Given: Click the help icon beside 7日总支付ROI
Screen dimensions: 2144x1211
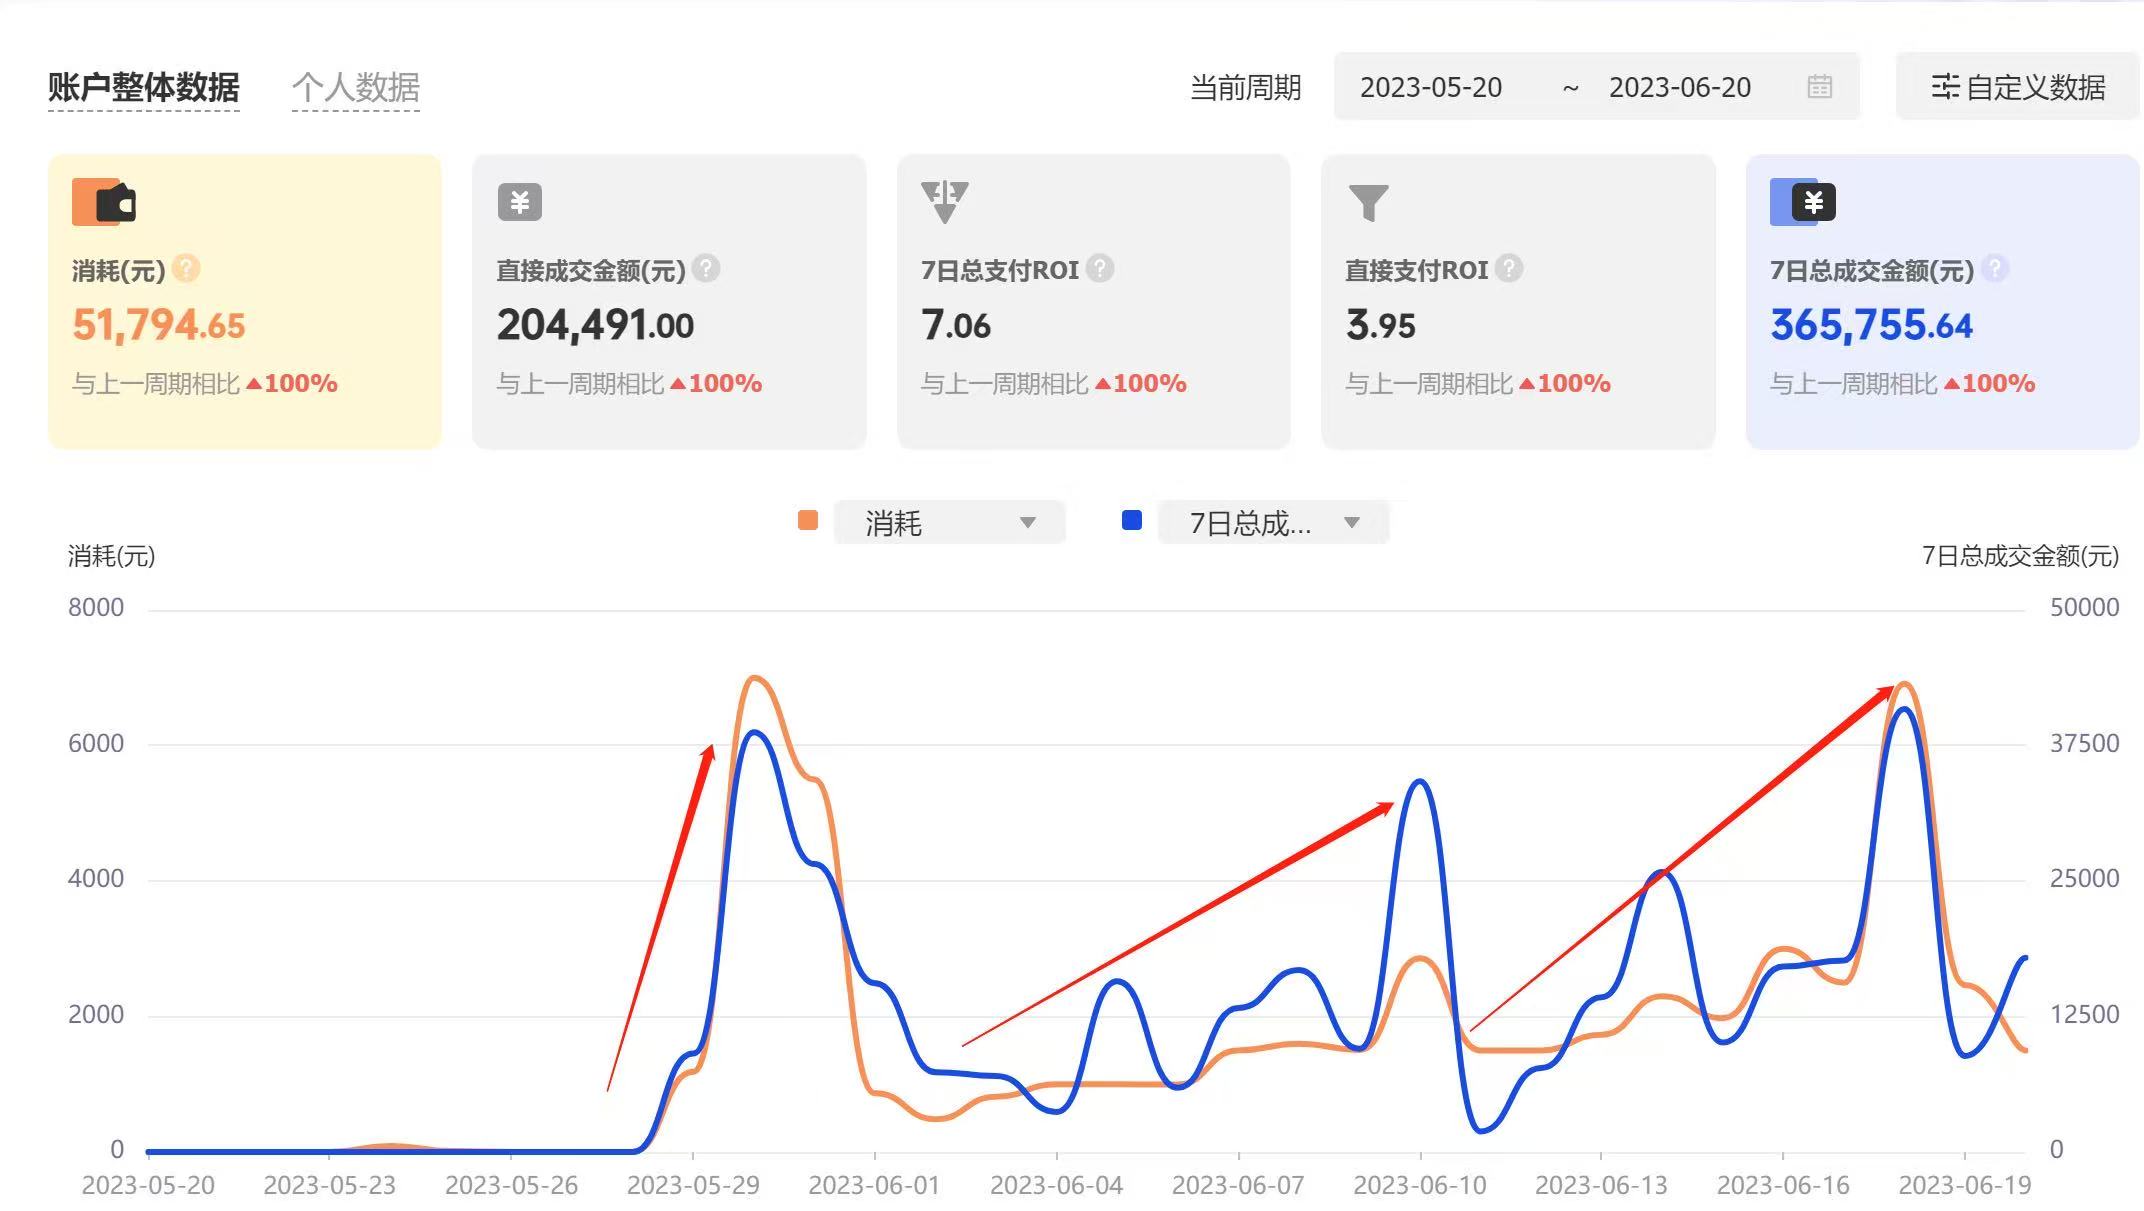Looking at the screenshot, I should click(1100, 269).
